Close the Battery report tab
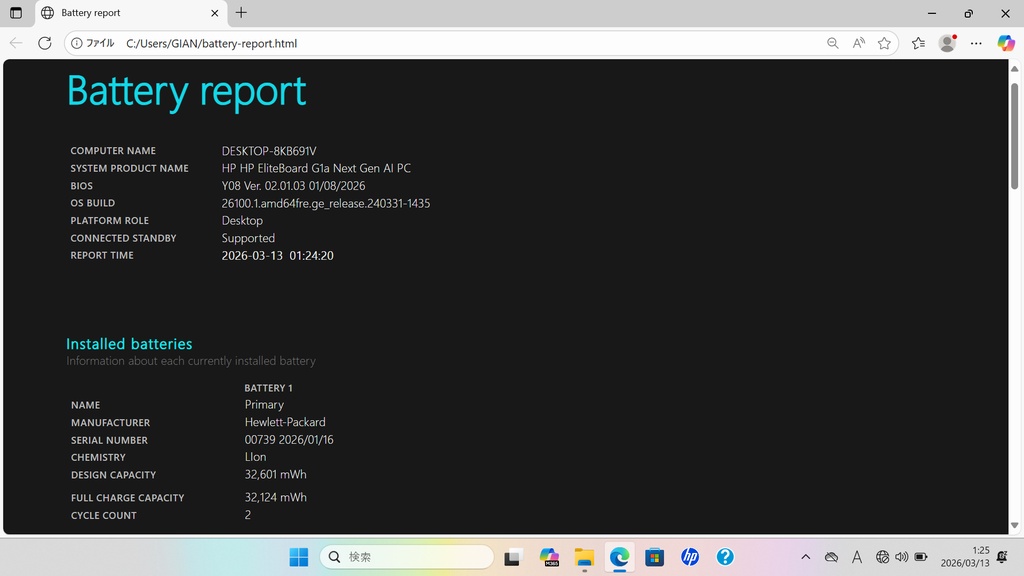This screenshot has height=576, width=1024. [x=215, y=13]
